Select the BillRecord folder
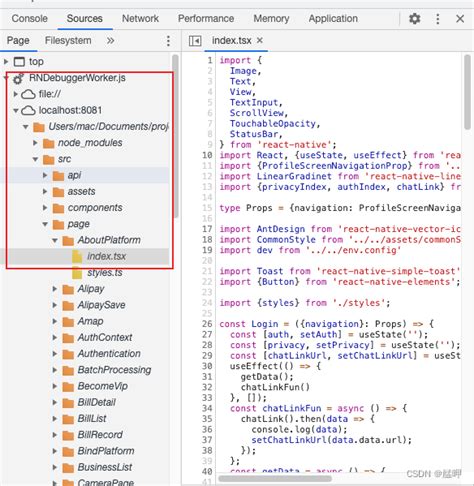This screenshot has width=474, height=486. [x=100, y=435]
